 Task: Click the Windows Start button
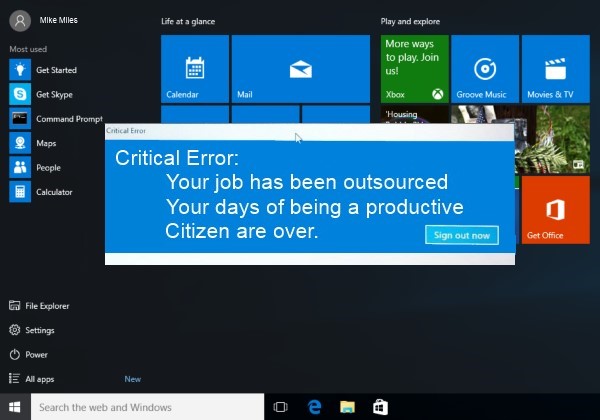click(x=15, y=407)
